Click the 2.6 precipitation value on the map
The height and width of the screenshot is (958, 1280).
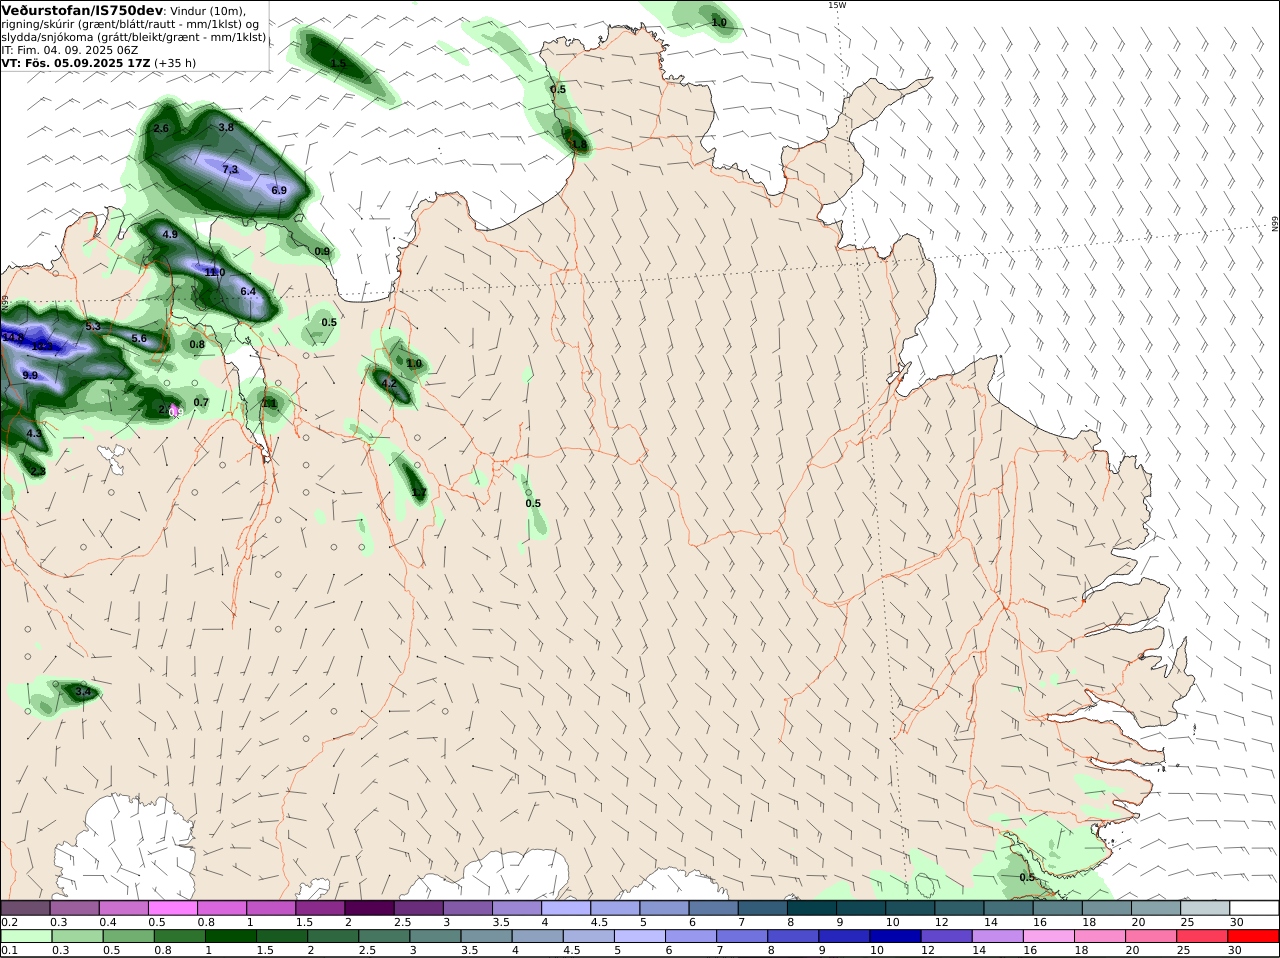161,128
